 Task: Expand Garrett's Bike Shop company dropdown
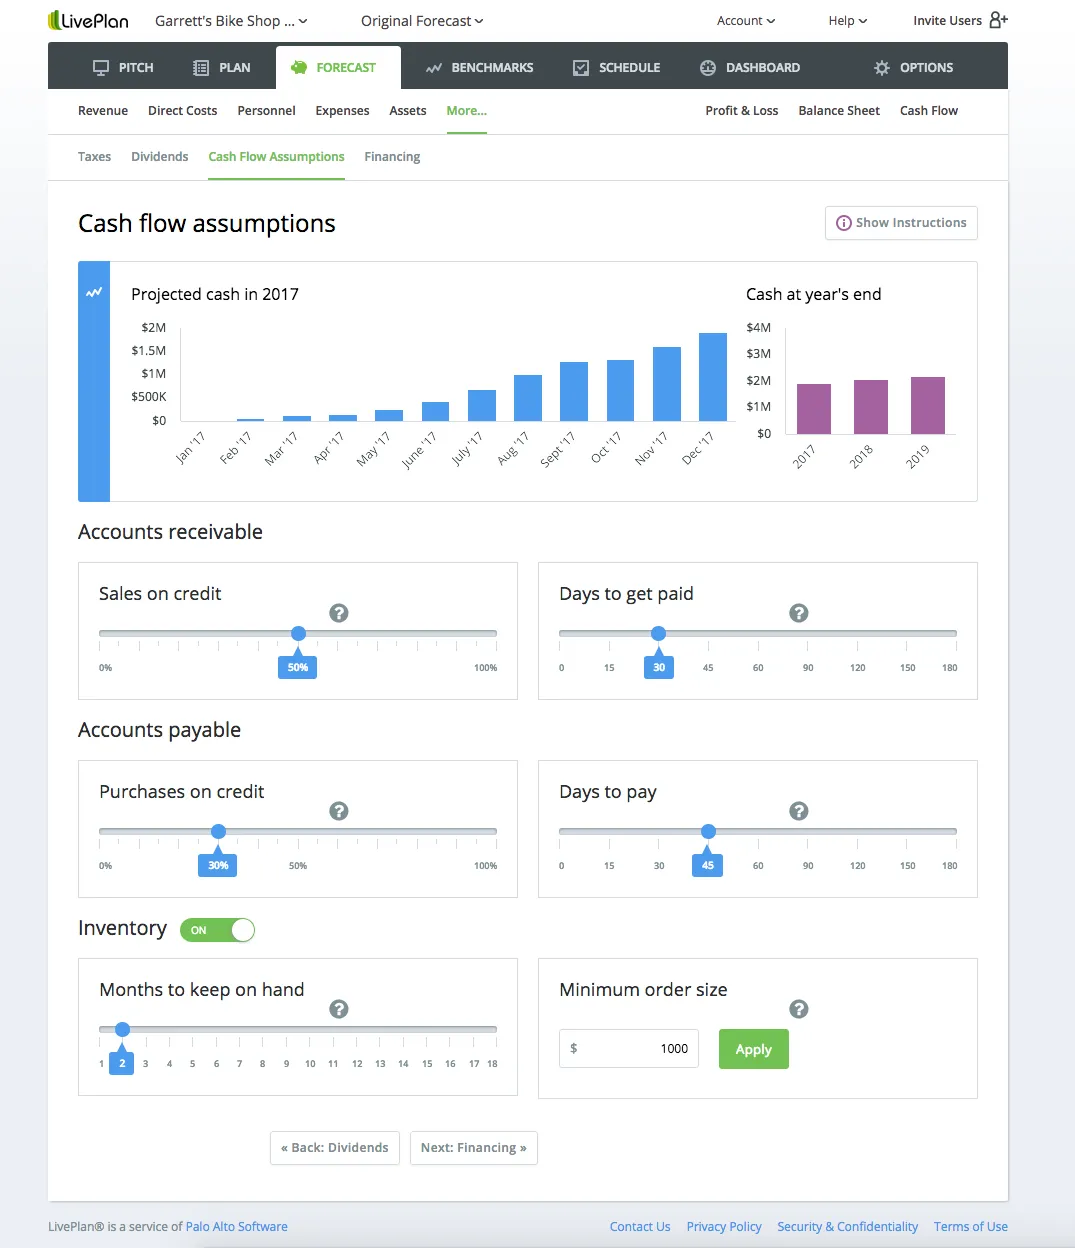click(x=231, y=21)
